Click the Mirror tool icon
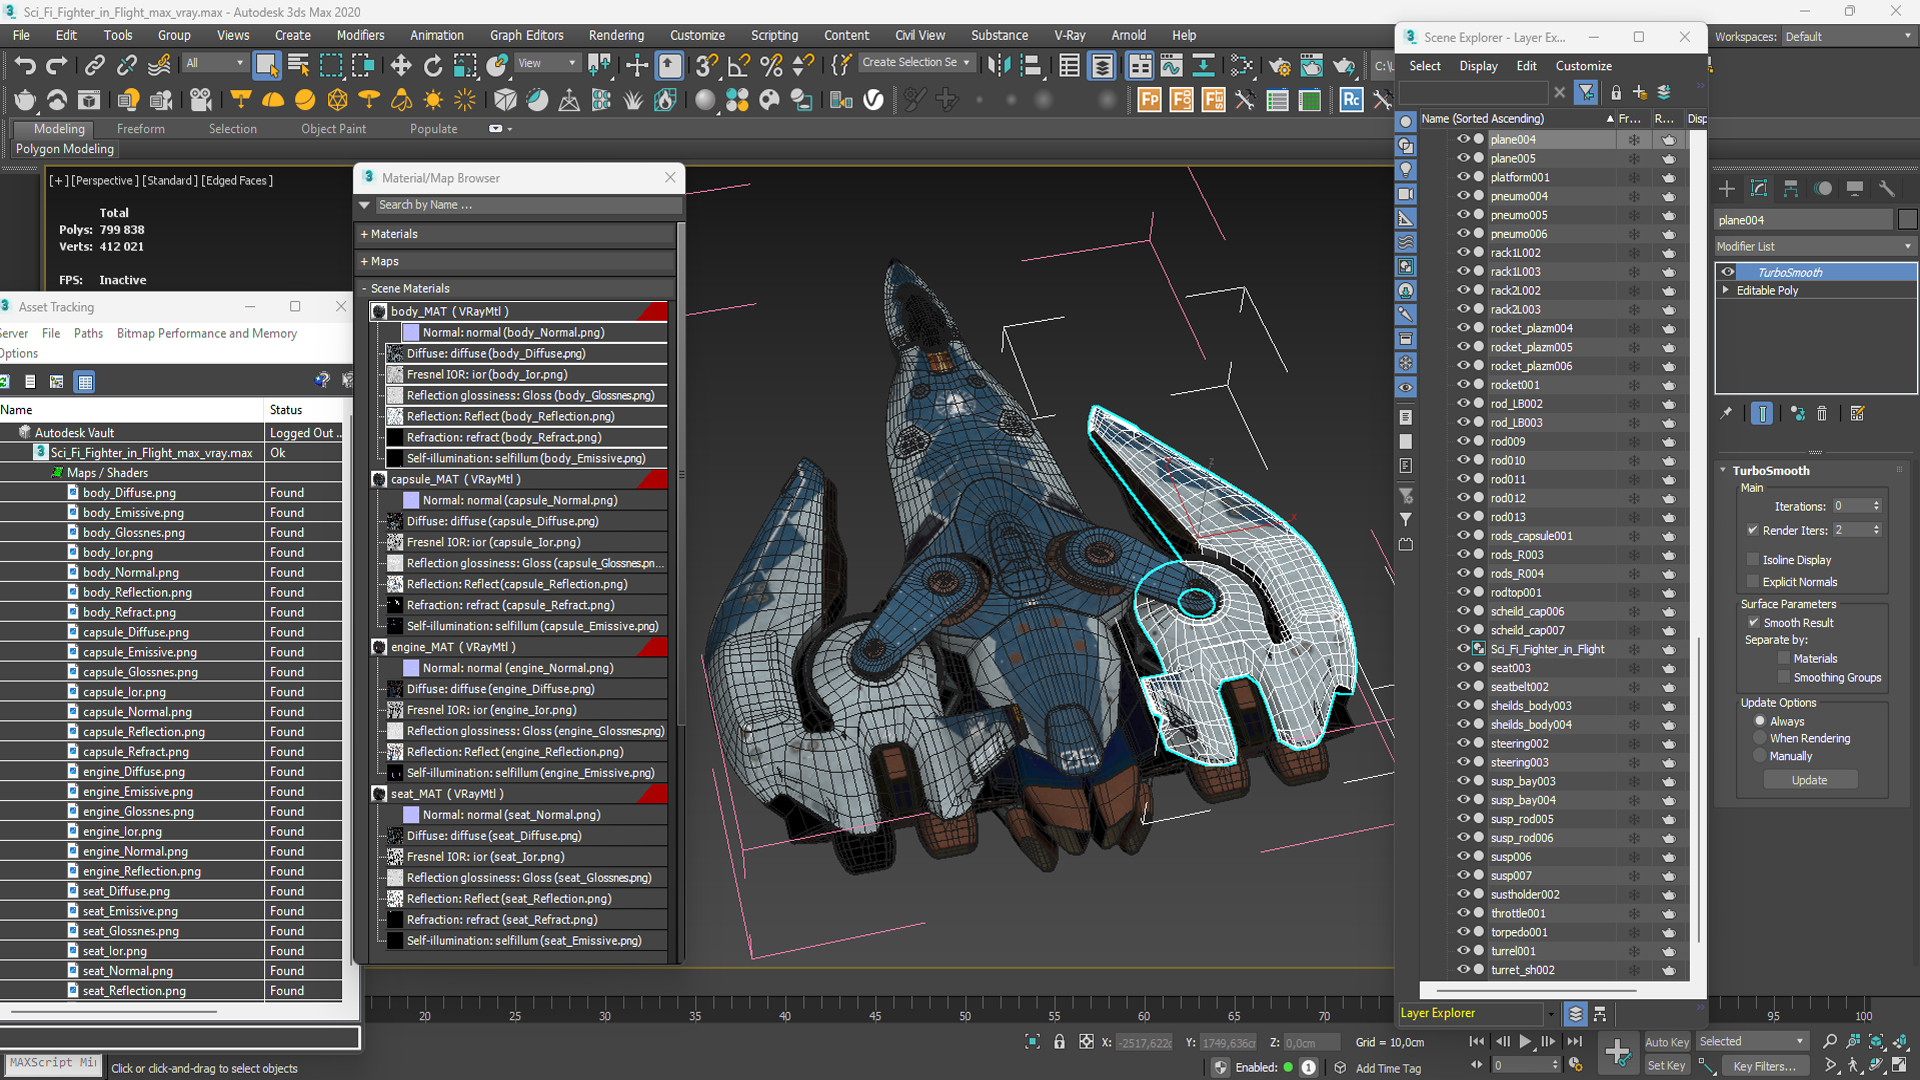1920x1080 pixels. point(998,66)
